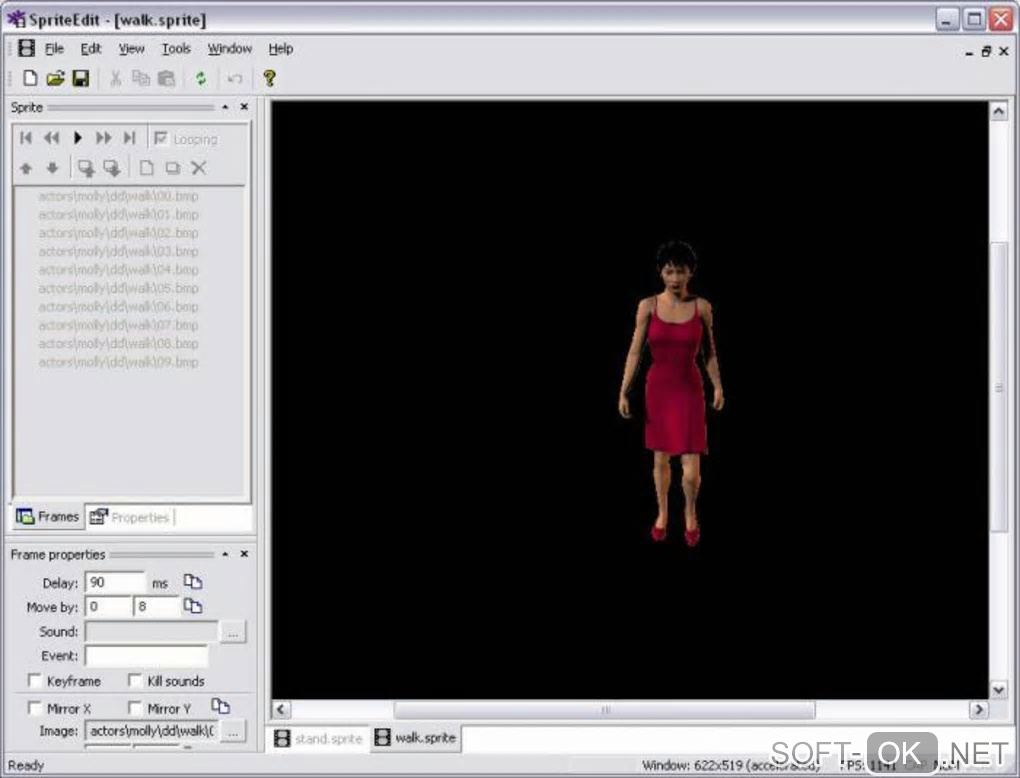Save the current sprite

coord(81,79)
